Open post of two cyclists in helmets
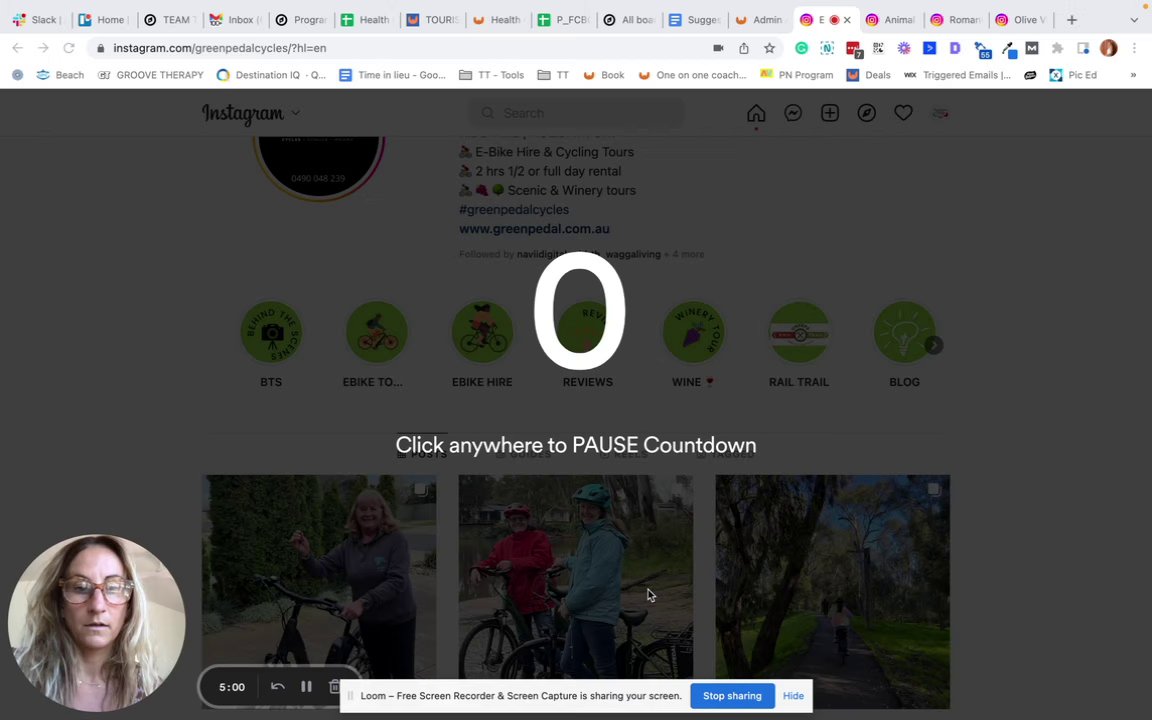The image size is (1152, 720). [575, 591]
